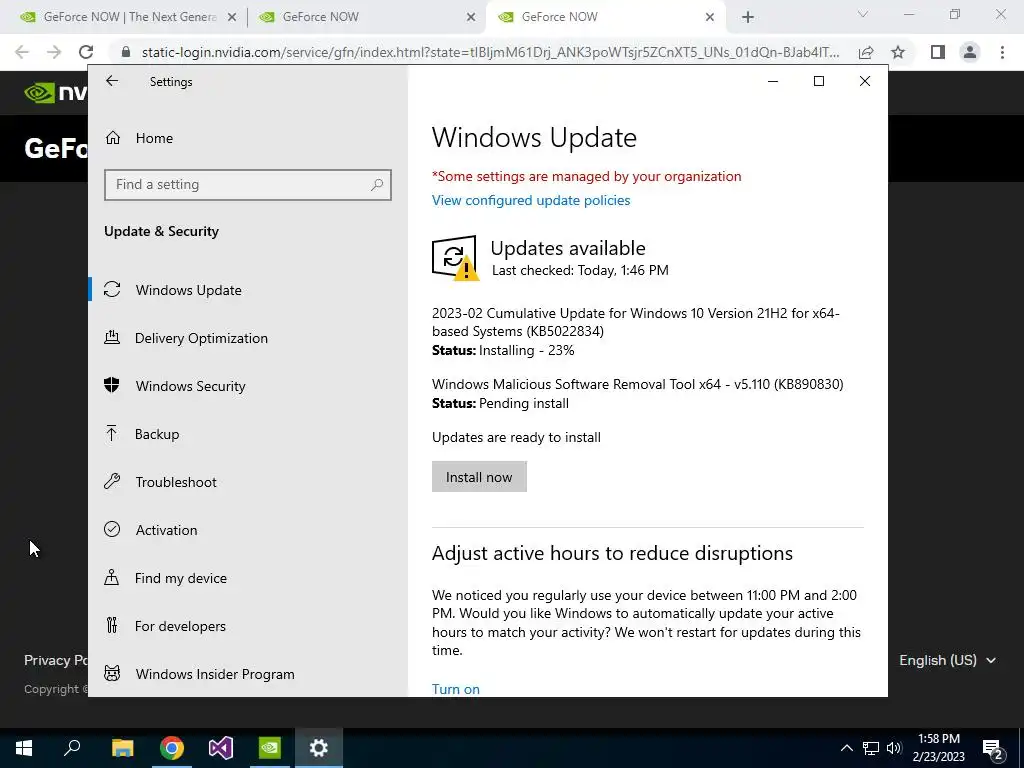Click Chrome's back navigation arrow
Image resolution: width=1024 pixels, height=768 pixels.
click(x=22, y=52)
